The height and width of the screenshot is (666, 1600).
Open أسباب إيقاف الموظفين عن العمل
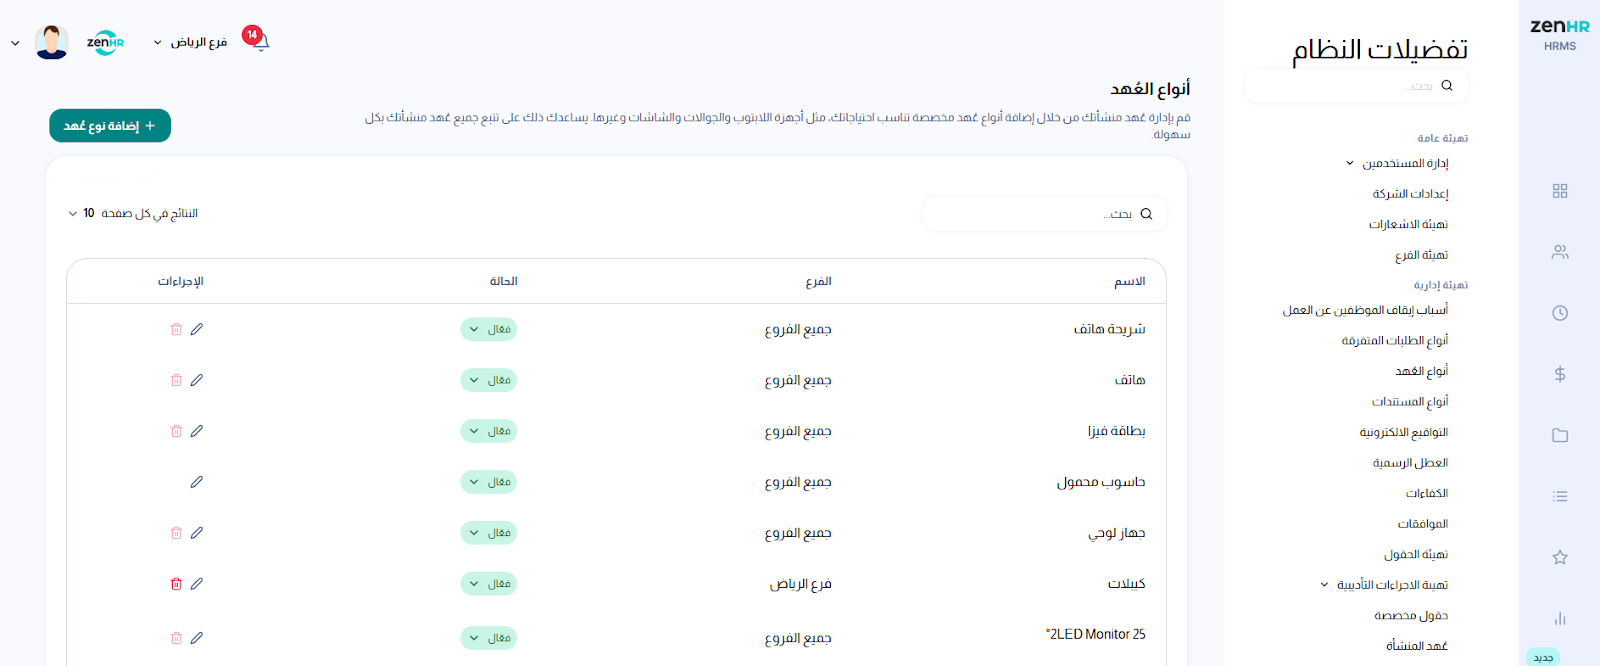(1365, 310)
